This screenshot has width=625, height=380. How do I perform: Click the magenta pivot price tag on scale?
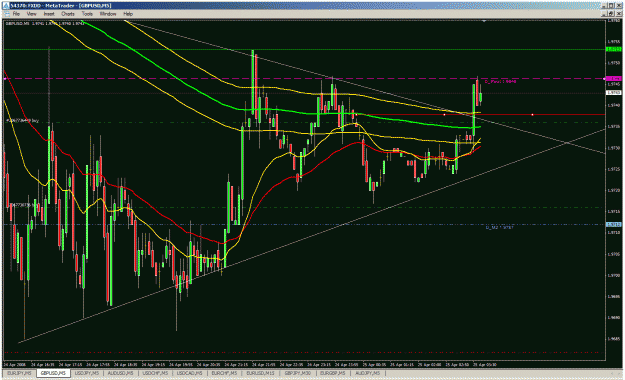(x=613, y=79)
